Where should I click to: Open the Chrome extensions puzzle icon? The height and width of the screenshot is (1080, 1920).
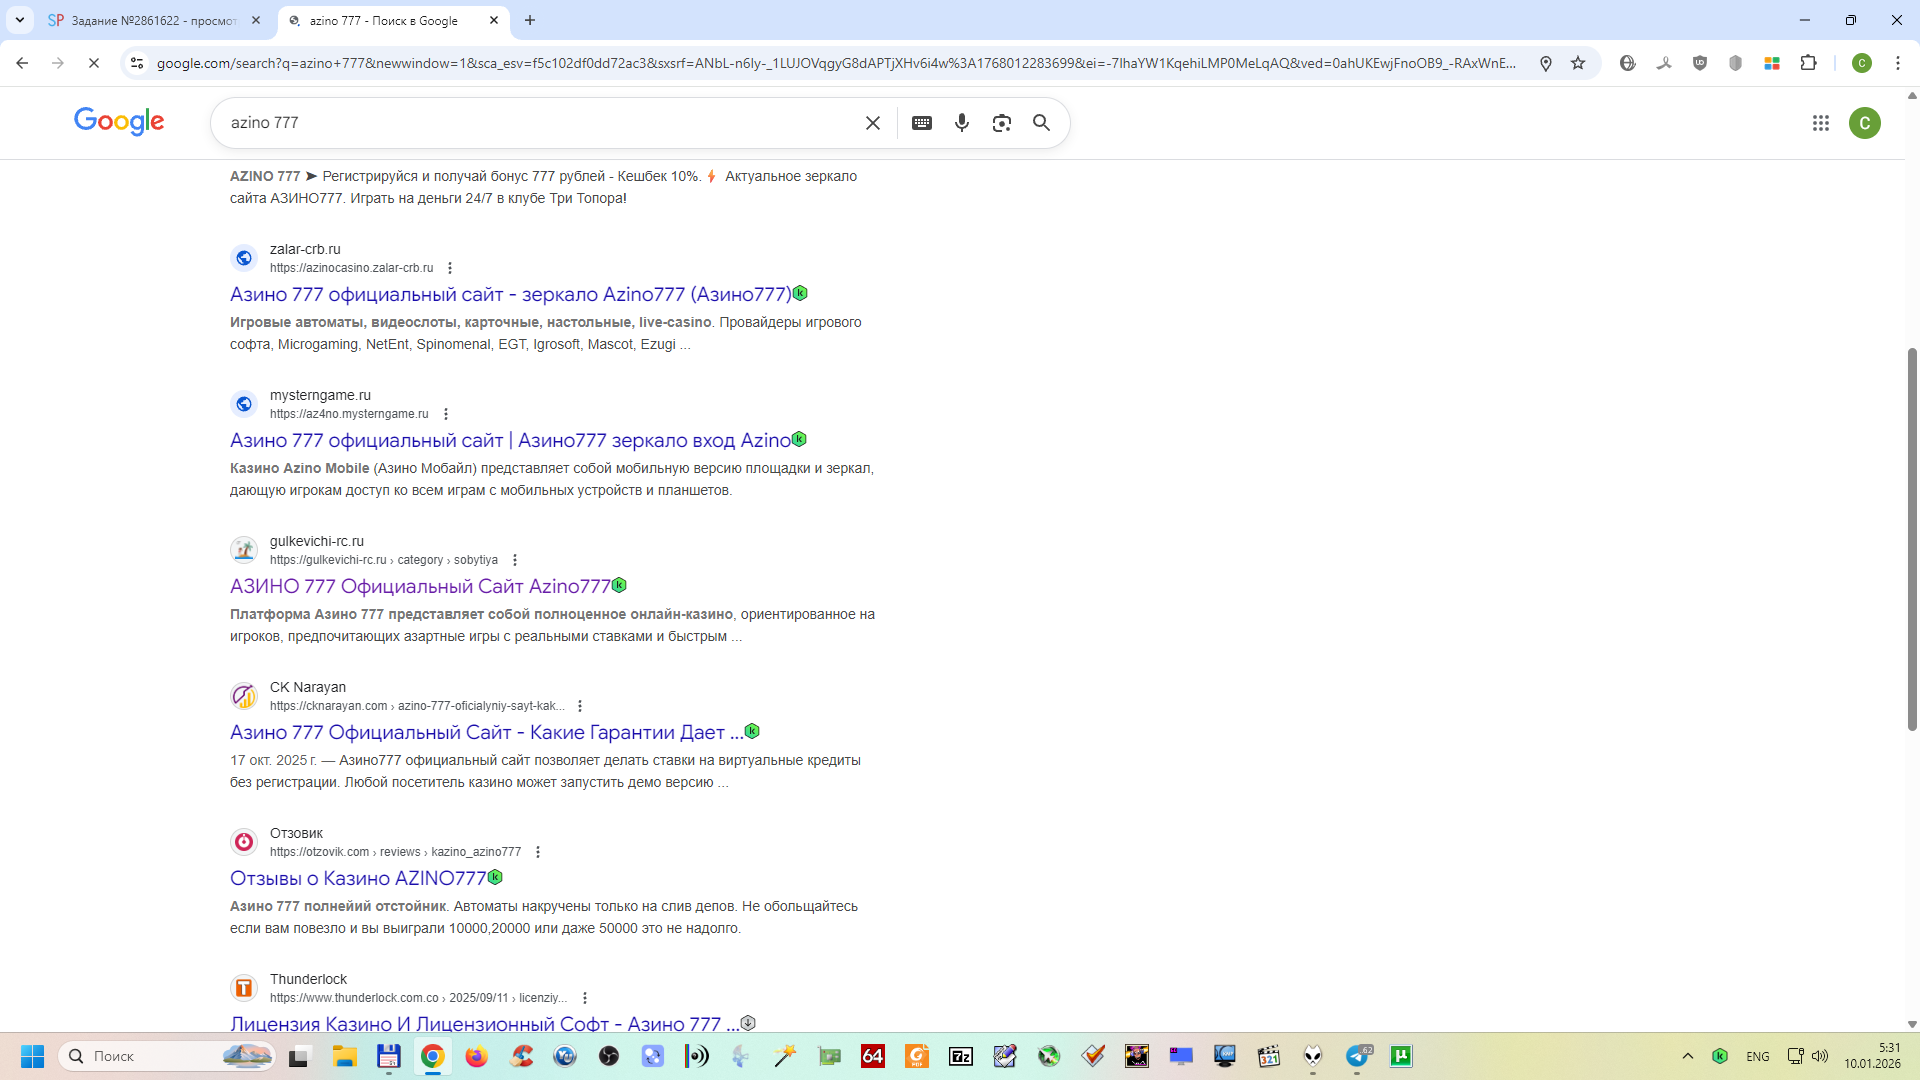(1808, 63)
